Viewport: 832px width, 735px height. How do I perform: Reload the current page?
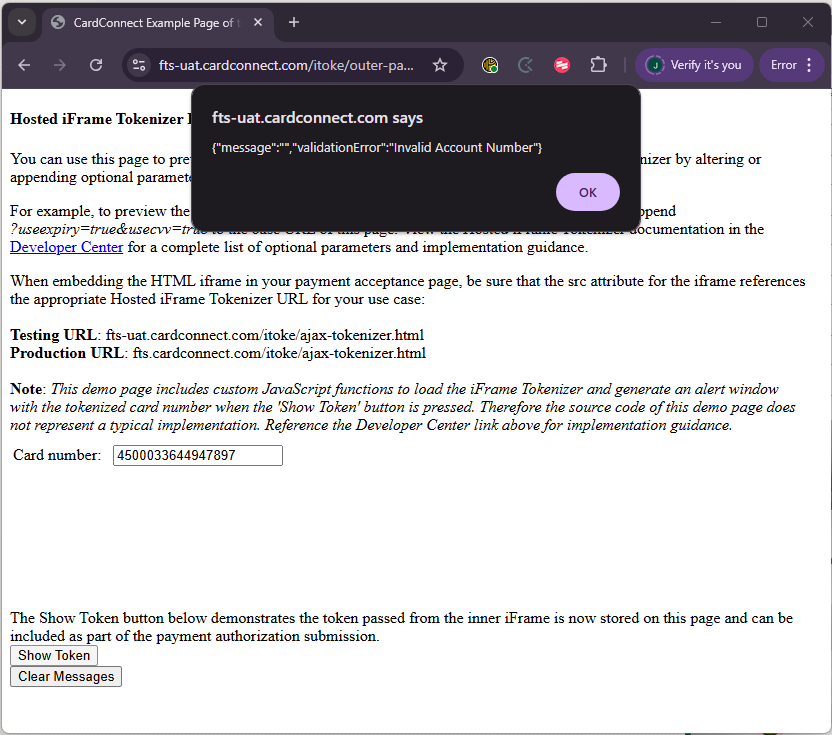coord(96,65)
